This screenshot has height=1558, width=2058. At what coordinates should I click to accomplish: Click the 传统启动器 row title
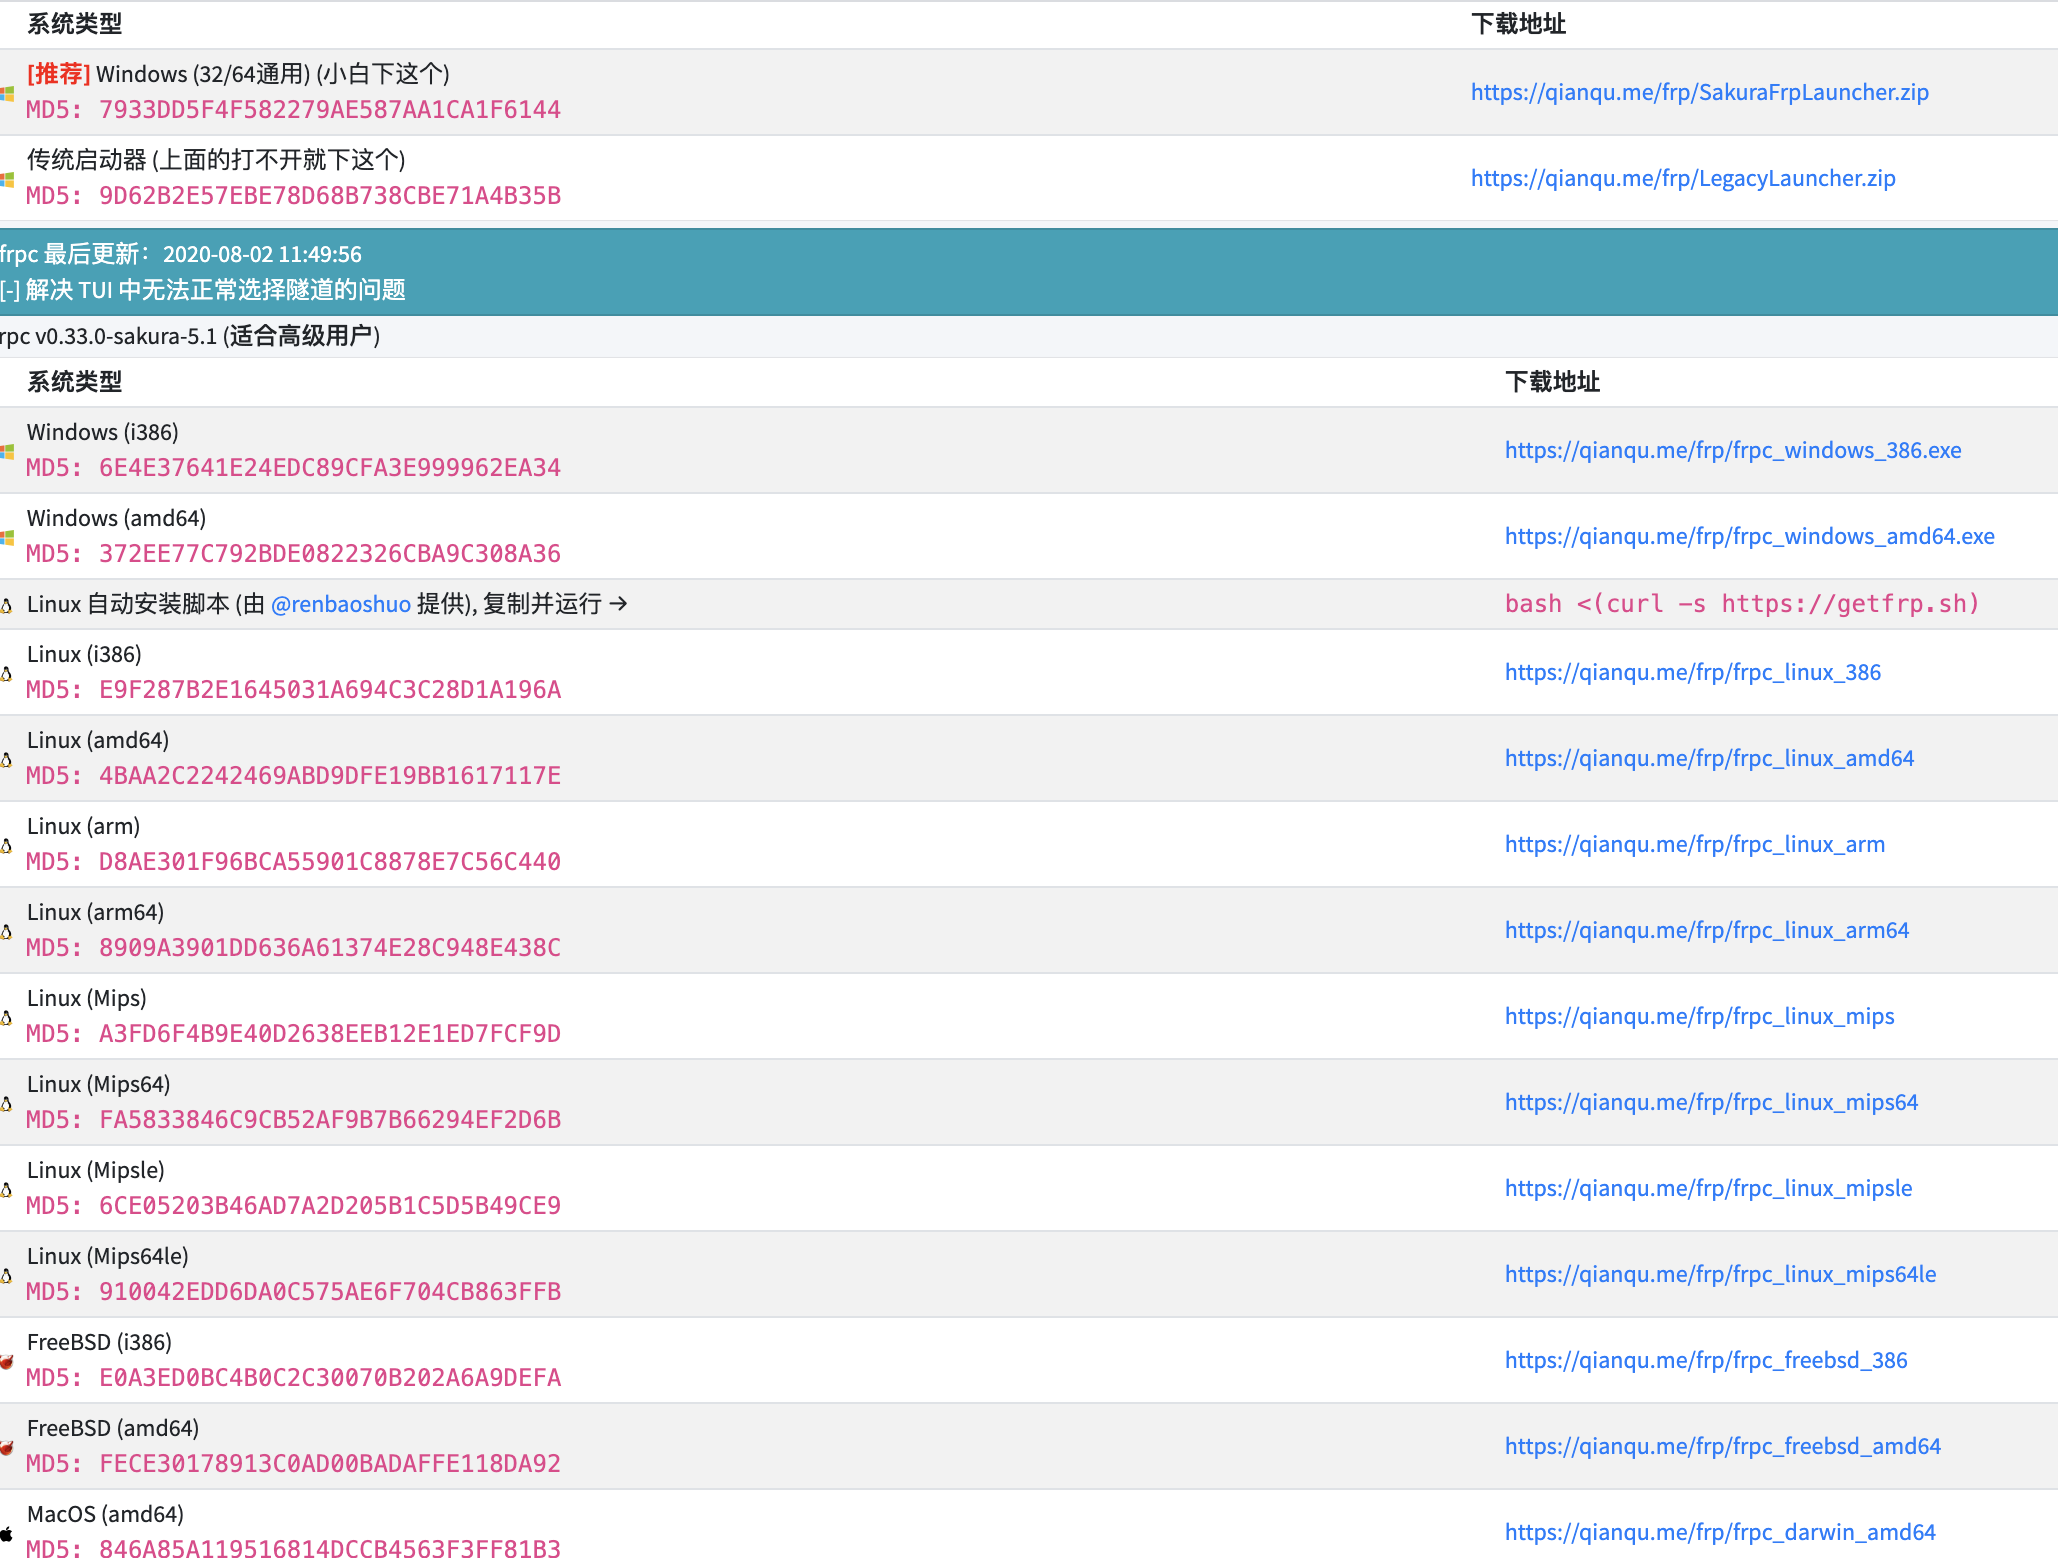pyautogui.click(x=216, y=160)
